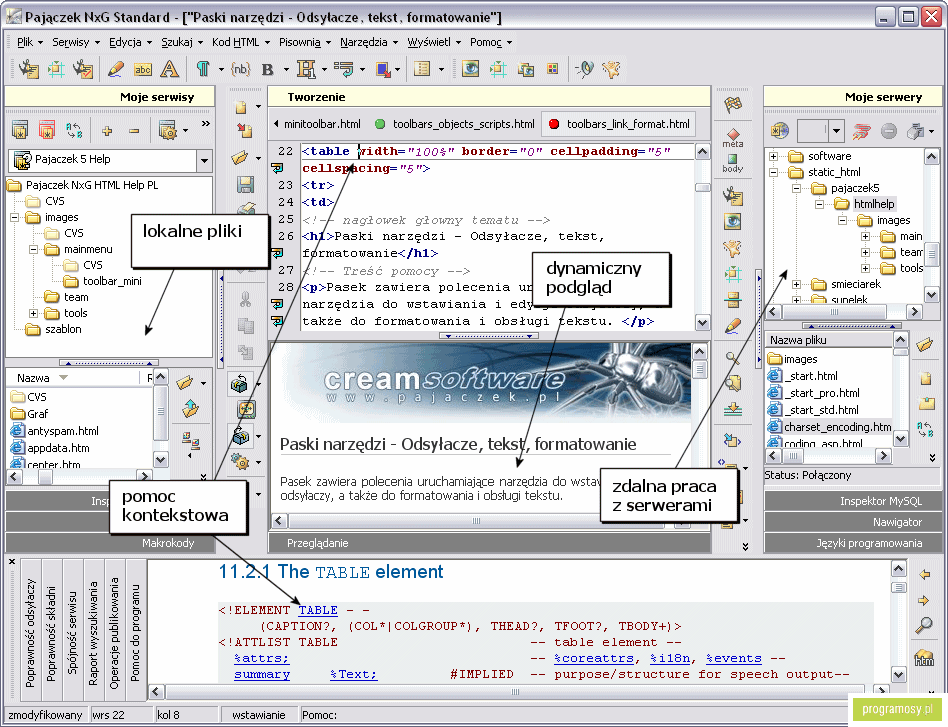
Task: Open dropdown arrow beside paragraph icon
Action: pos(221,70)
